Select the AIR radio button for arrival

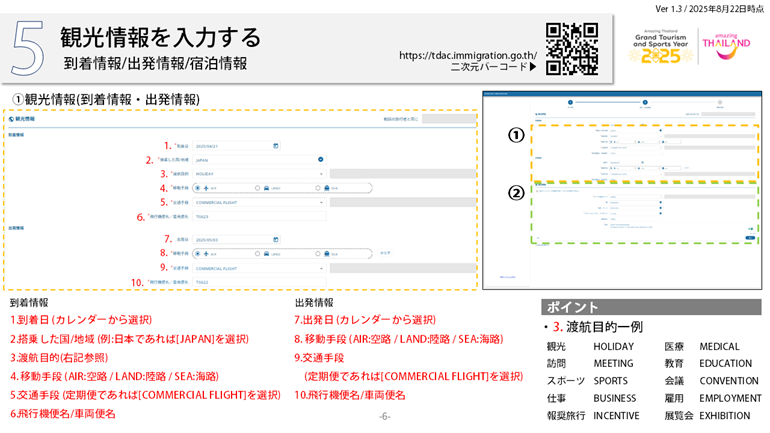tap(197, 188)
